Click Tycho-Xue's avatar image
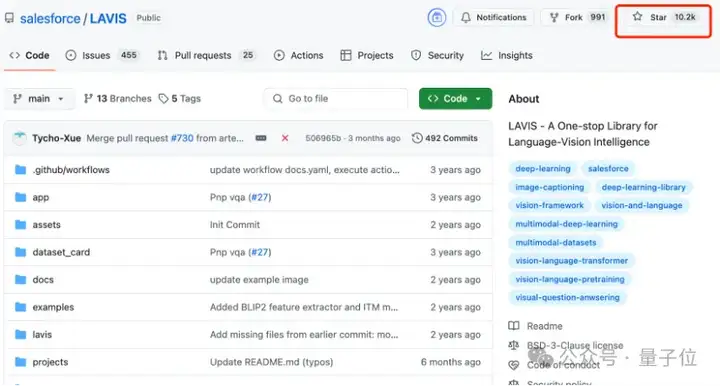 pos(19,138)
